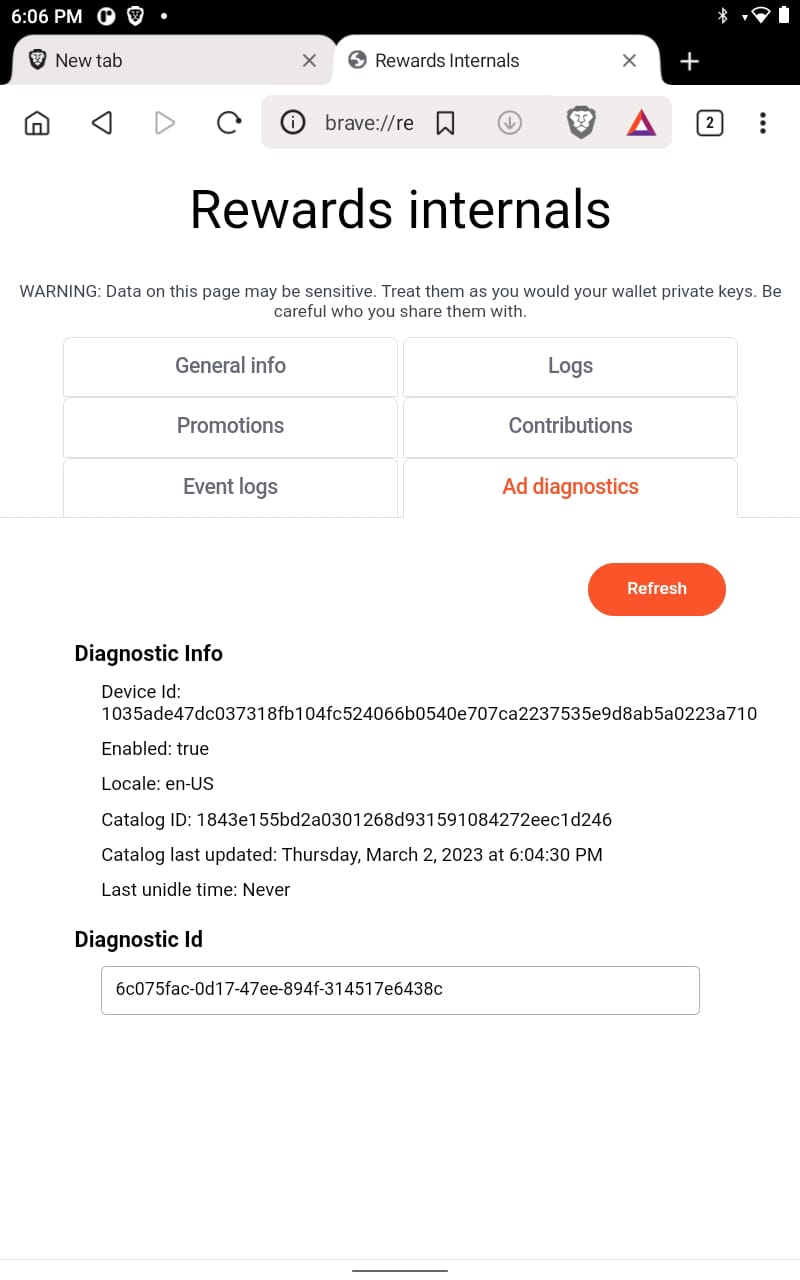
Task: Click the back navigation arrow
Action: pos(100,122)
